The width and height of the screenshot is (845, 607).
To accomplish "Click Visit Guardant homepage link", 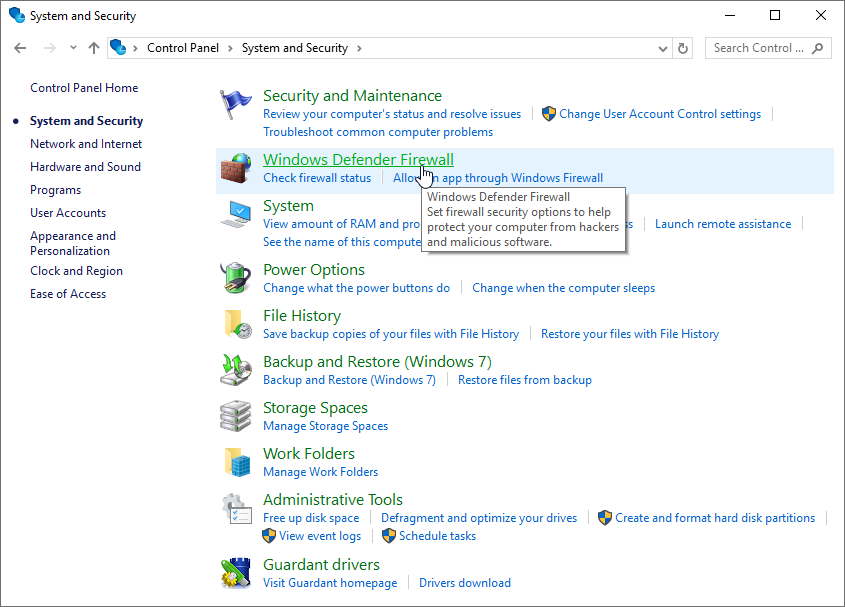I will 330,583.
